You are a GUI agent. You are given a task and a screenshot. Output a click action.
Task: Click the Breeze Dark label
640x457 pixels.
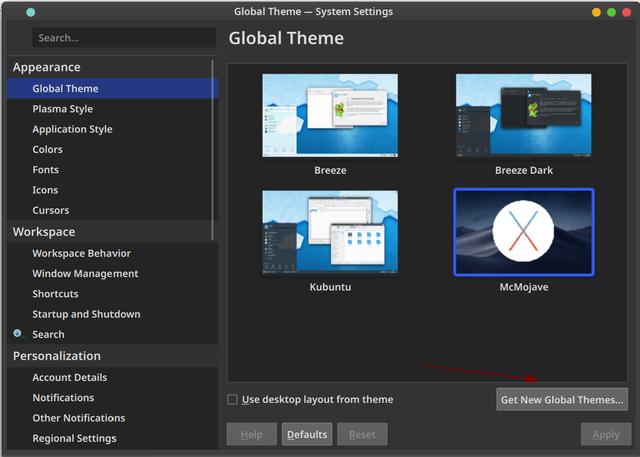click(x=524, y=170)
